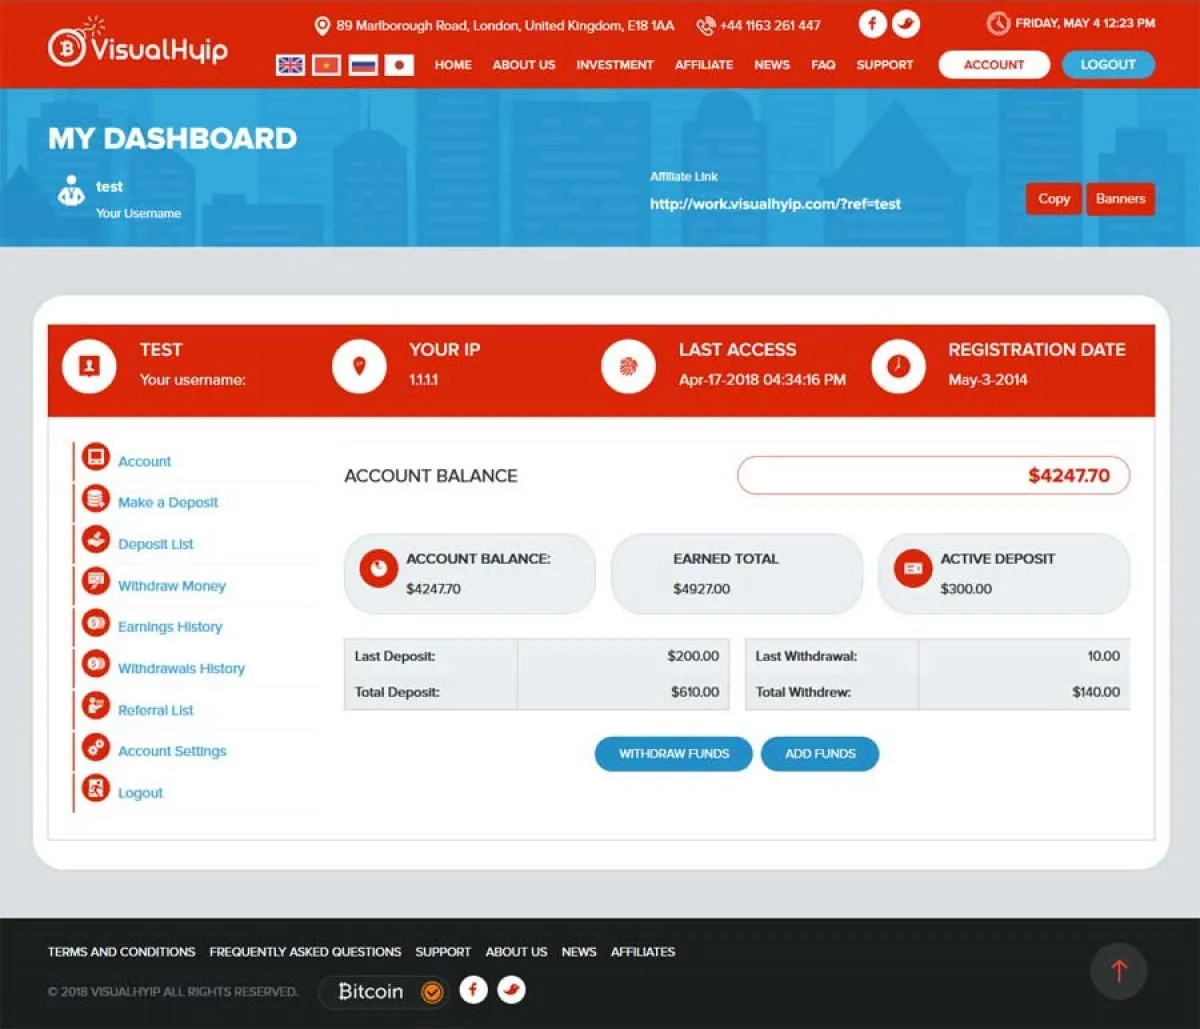Click the WITHDRAW FUNDS button
The image size is (1200, 1029).
pyautogui.click(x=674, y=754)
